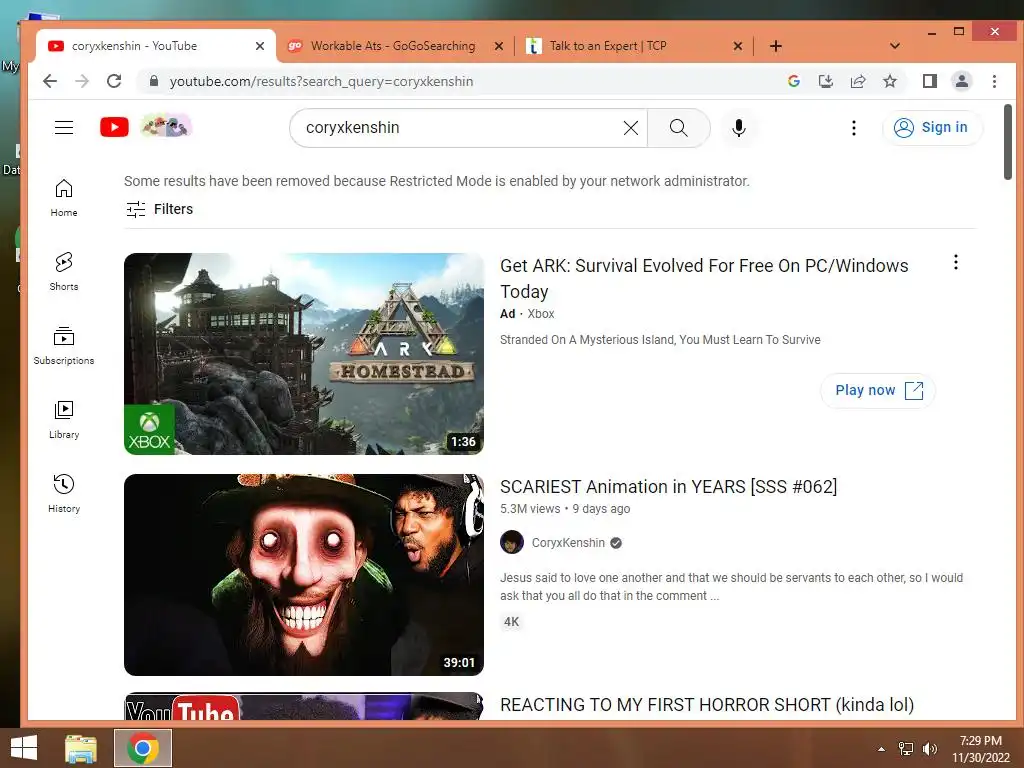Open REACTING TO MY FIRST HORROR SHORT

coord(707,705)
